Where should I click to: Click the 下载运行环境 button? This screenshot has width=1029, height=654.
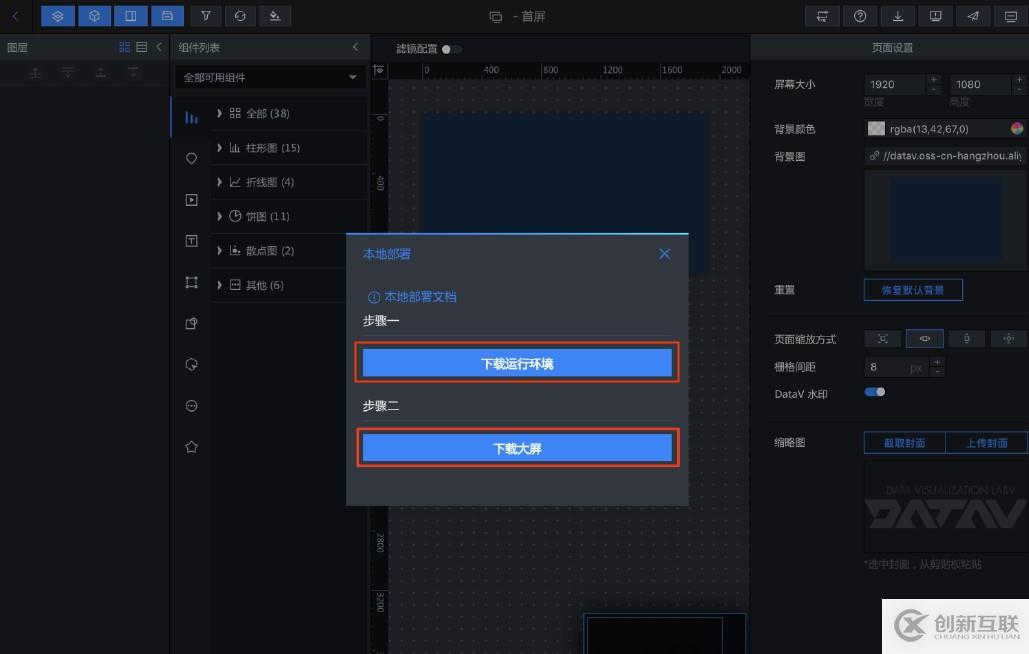click(x=516, y=362)
